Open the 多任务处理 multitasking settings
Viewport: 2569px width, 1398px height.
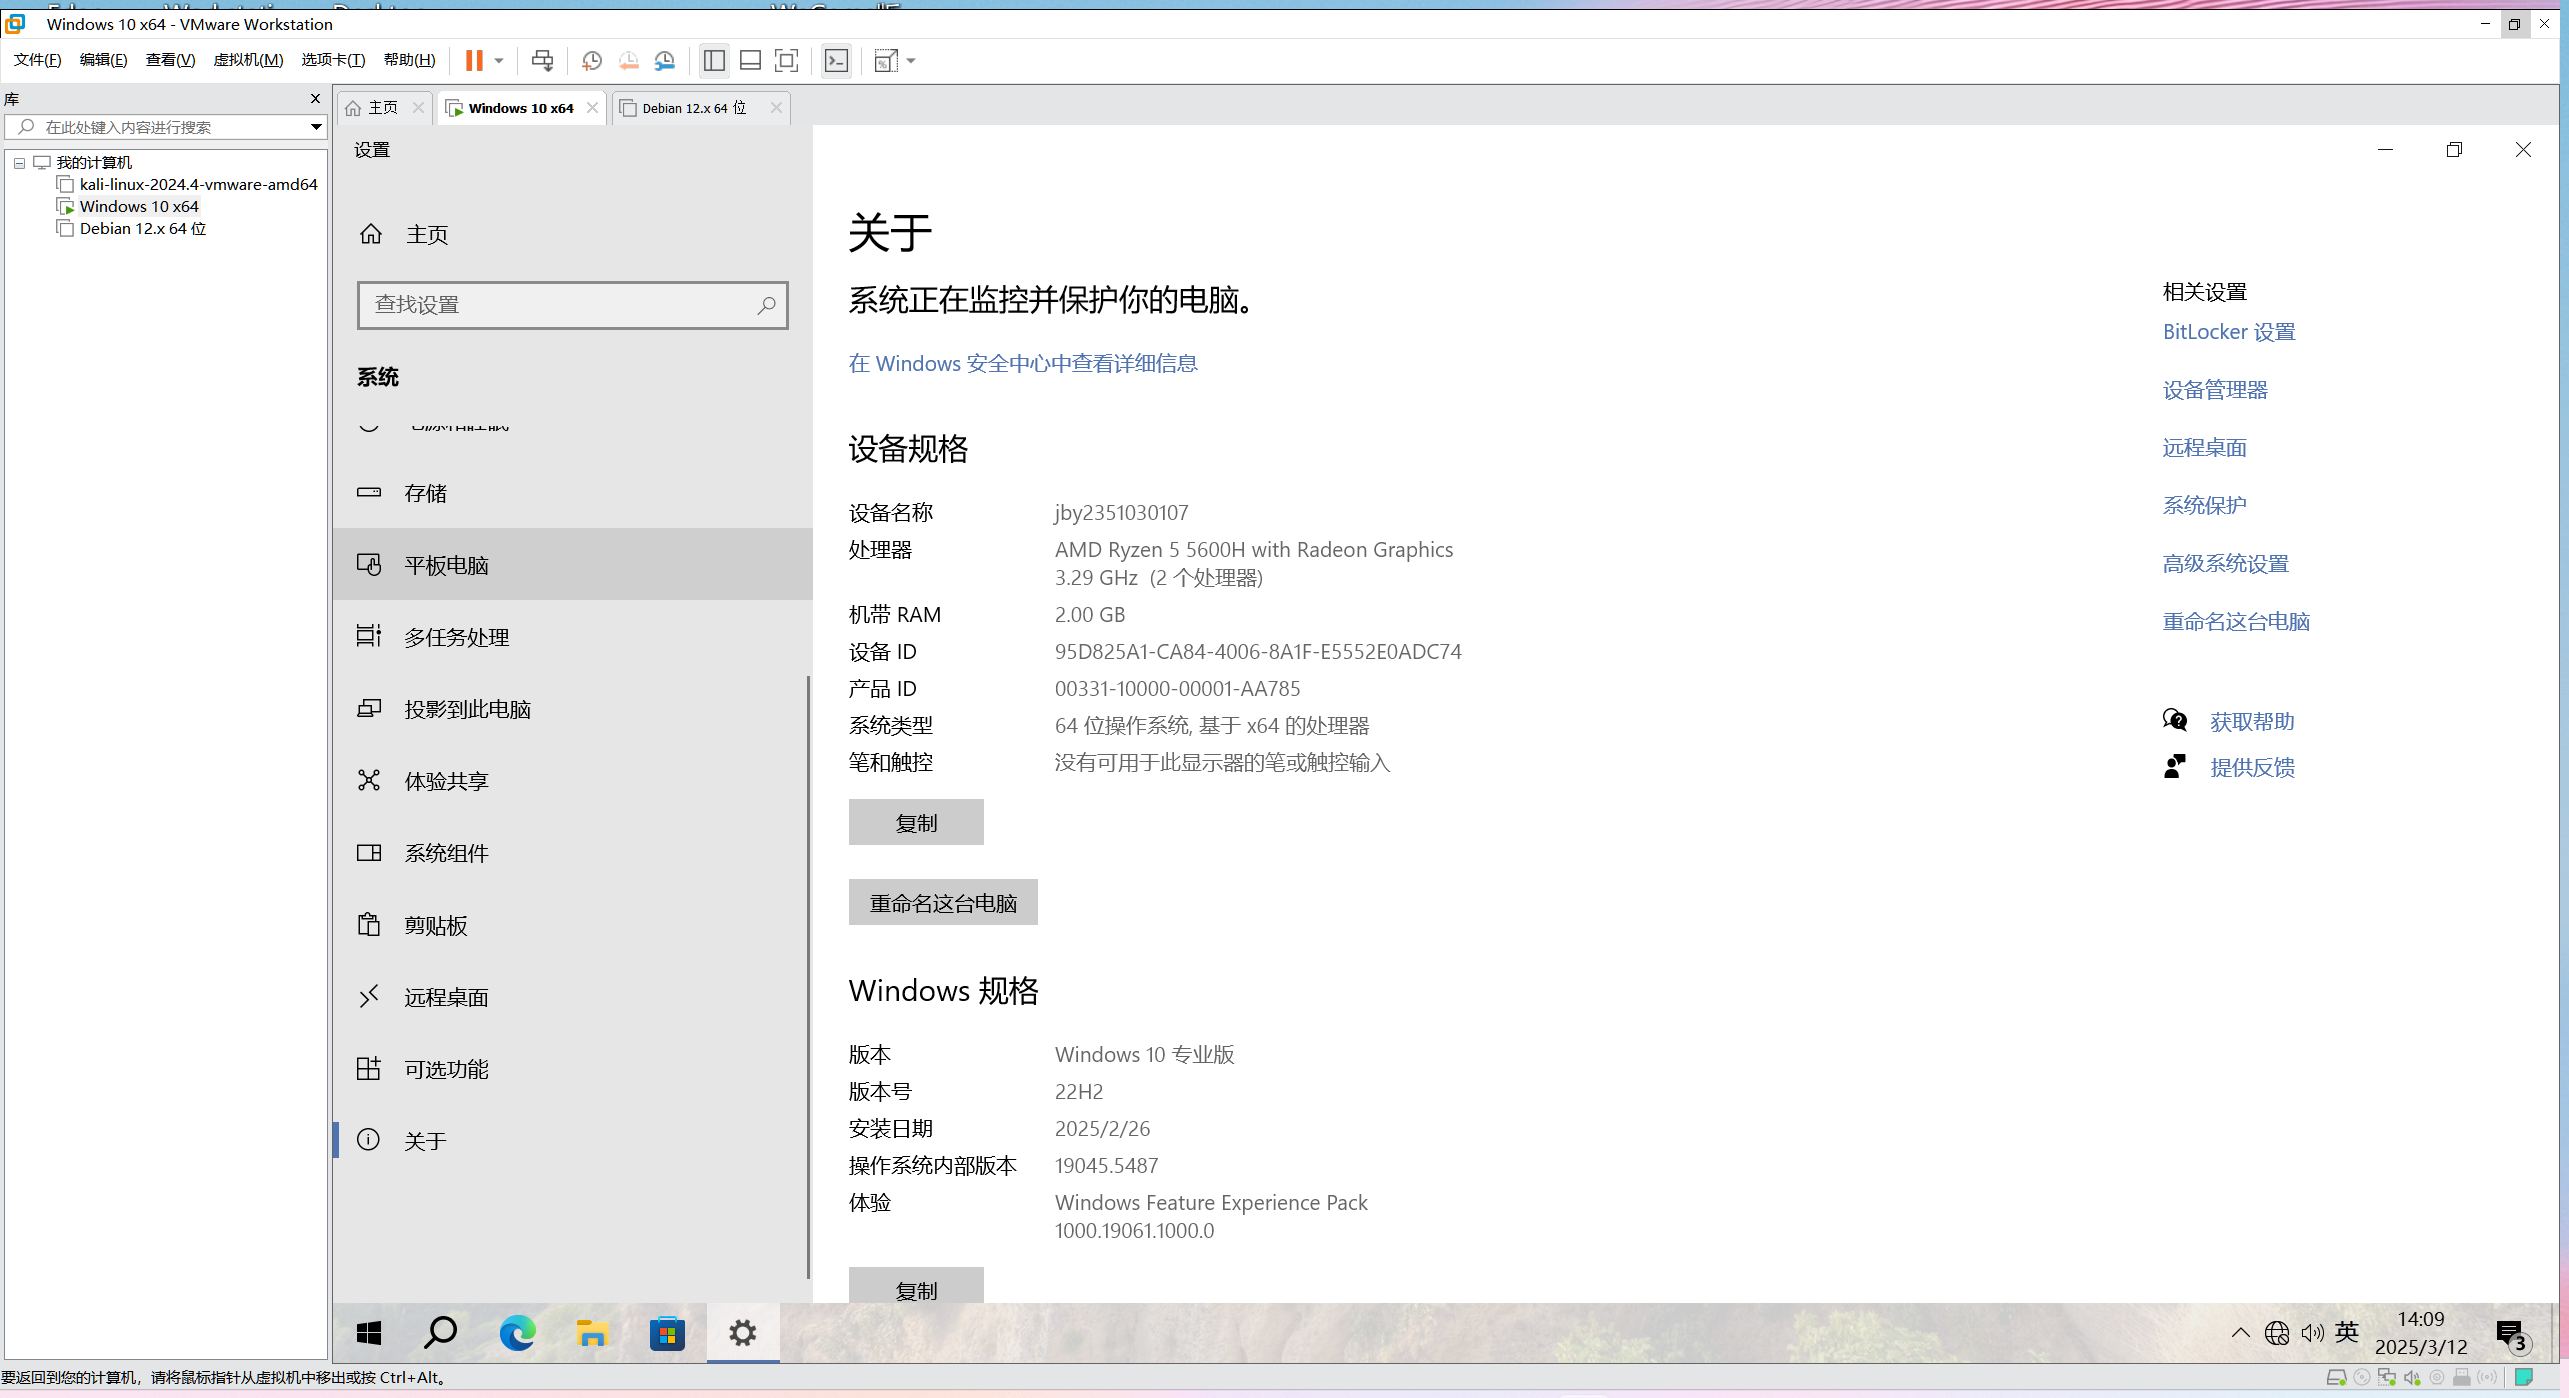[573, 637]
